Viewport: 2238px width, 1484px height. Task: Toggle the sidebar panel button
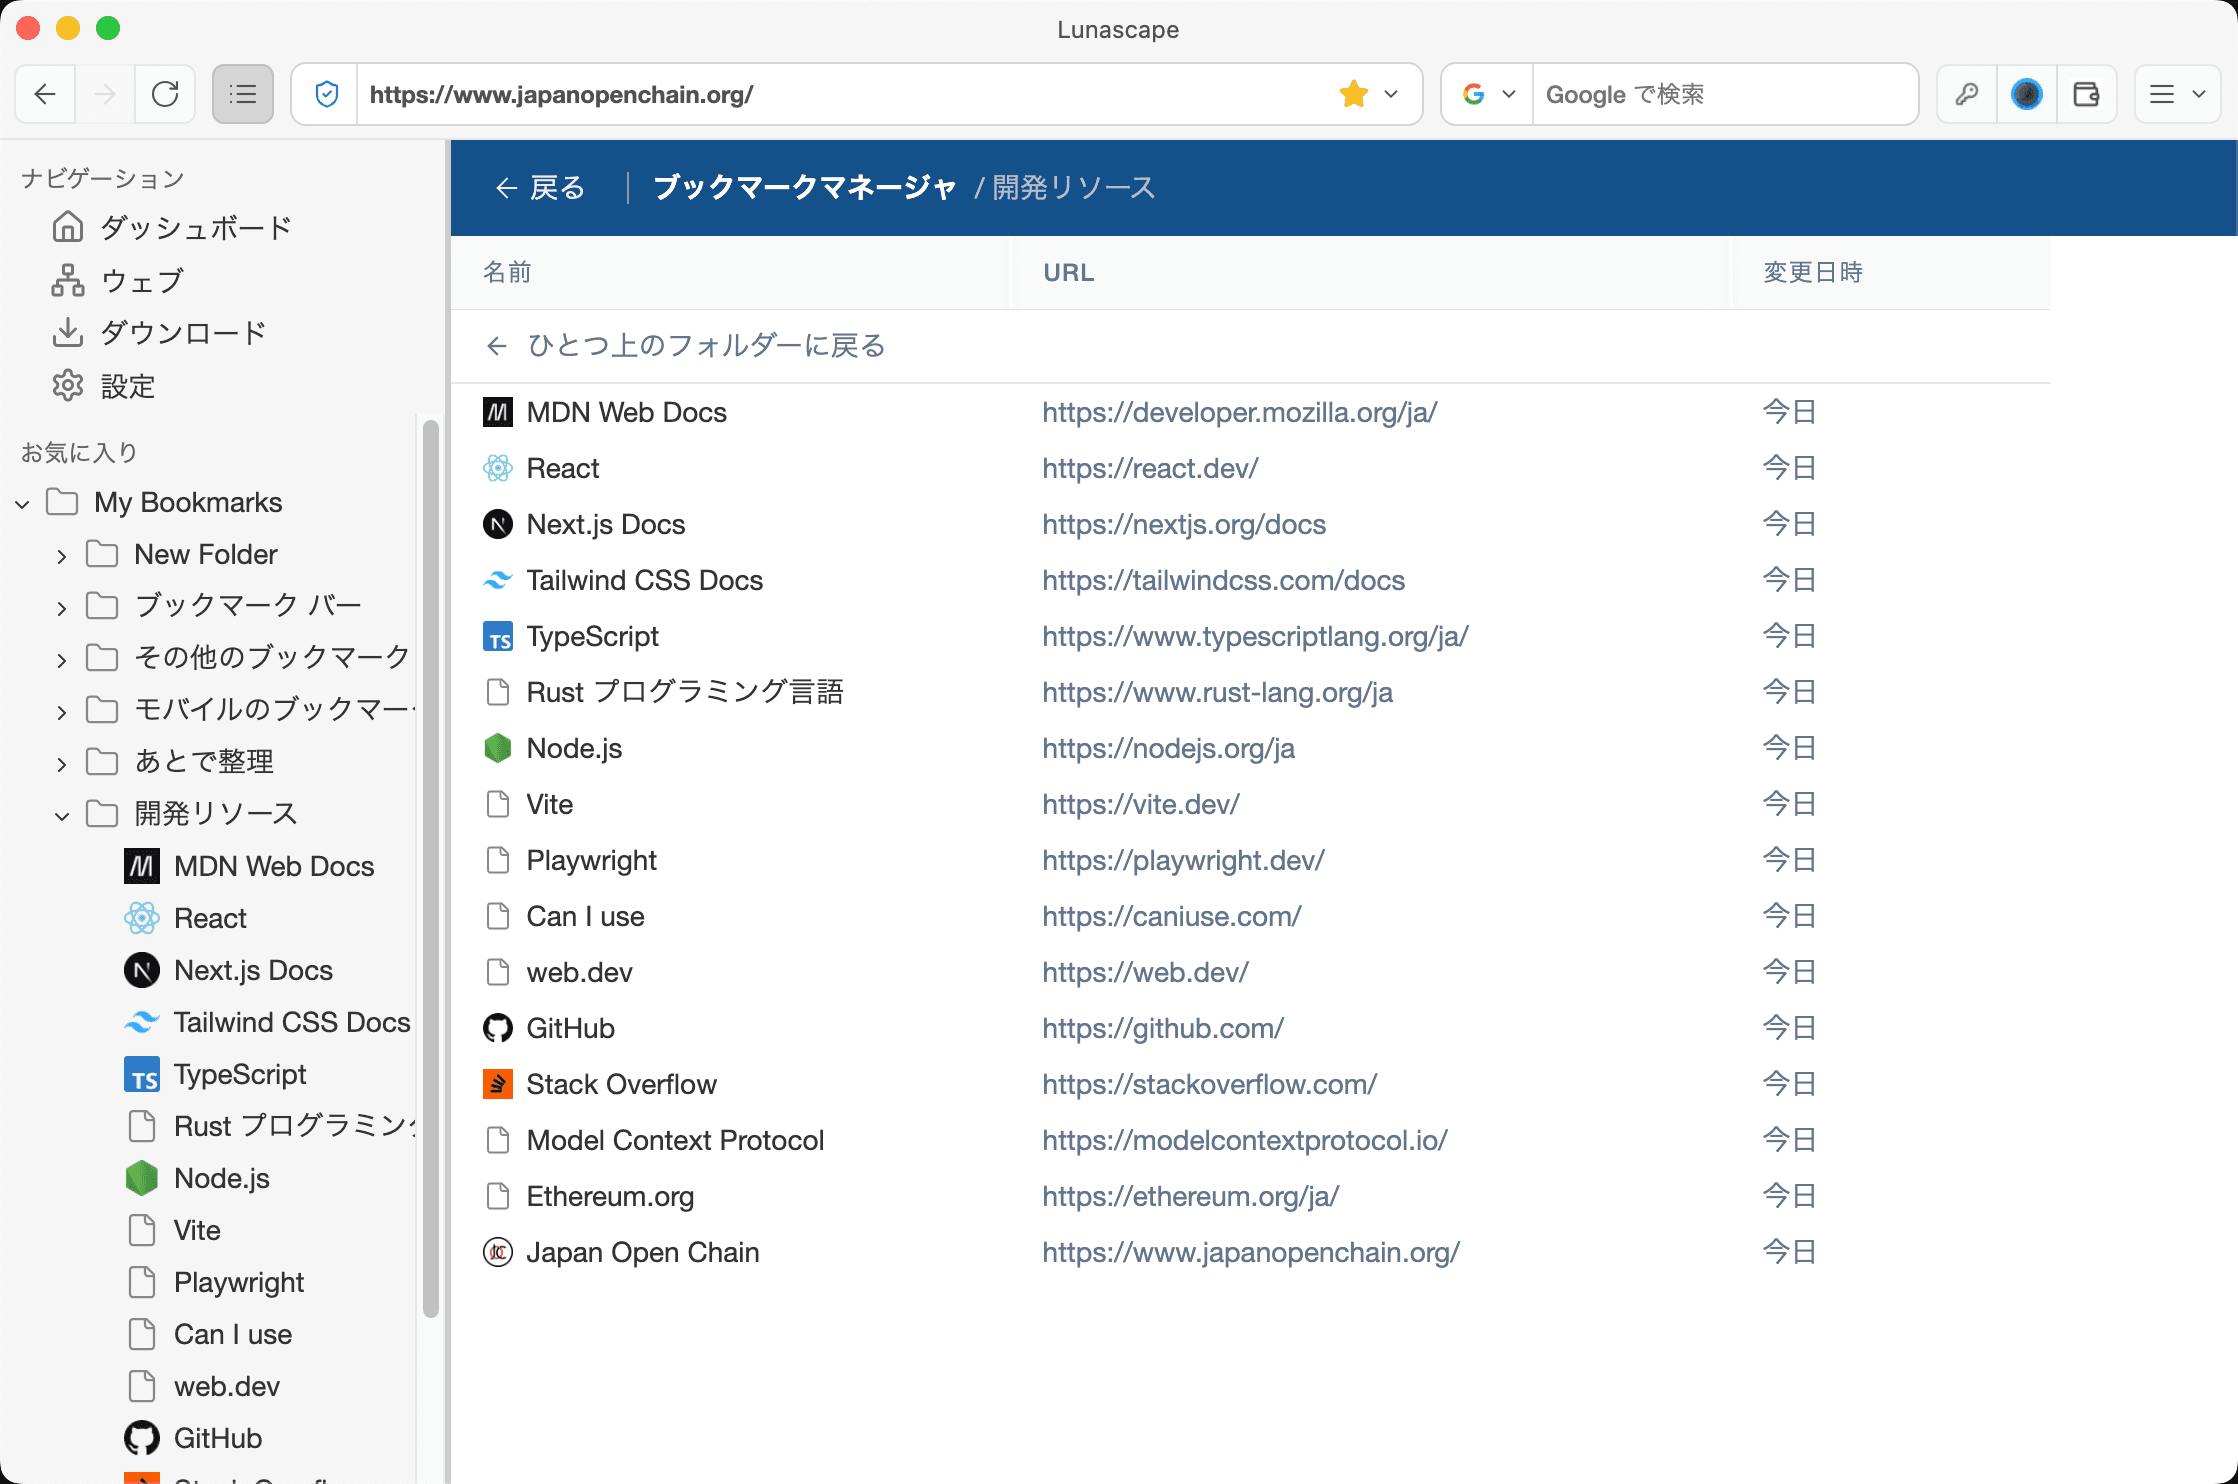pos(243,94)
